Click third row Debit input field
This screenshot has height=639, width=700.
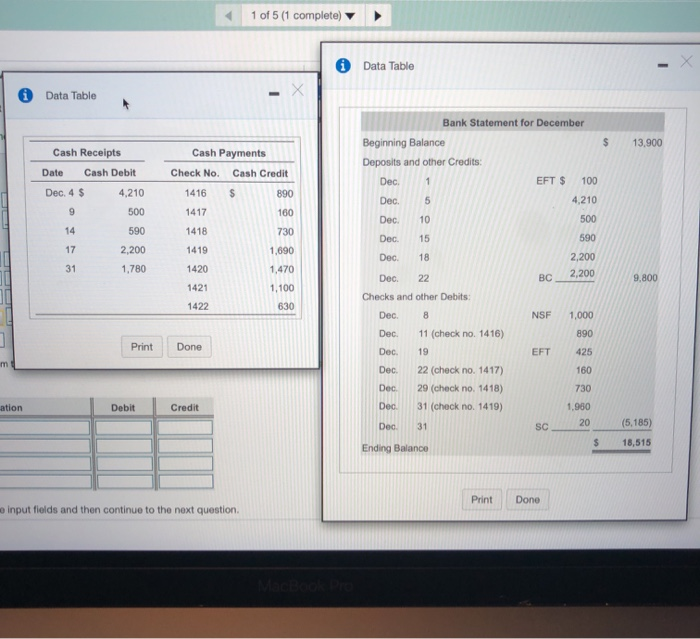124,464
